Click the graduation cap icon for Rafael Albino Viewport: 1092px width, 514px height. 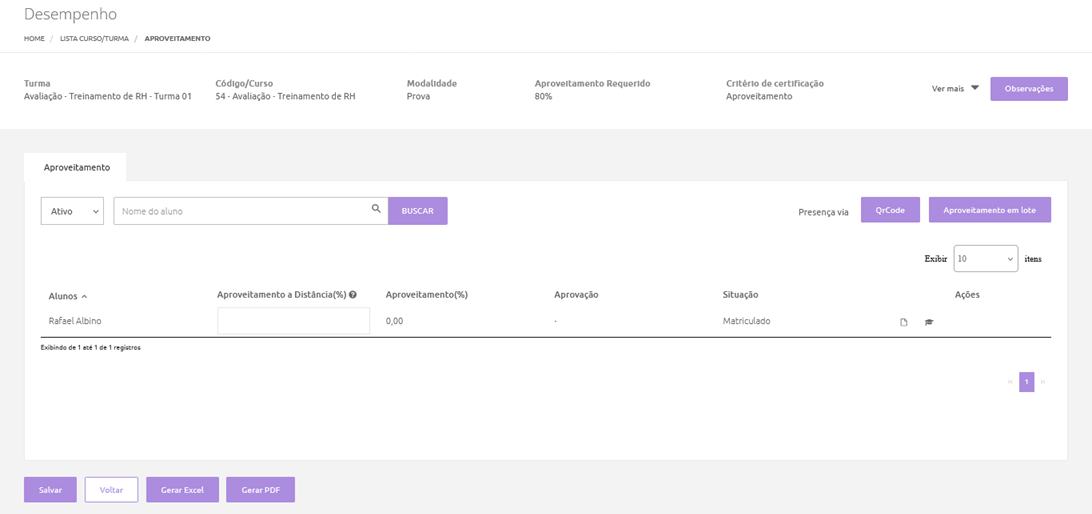(x=929, y=322)
